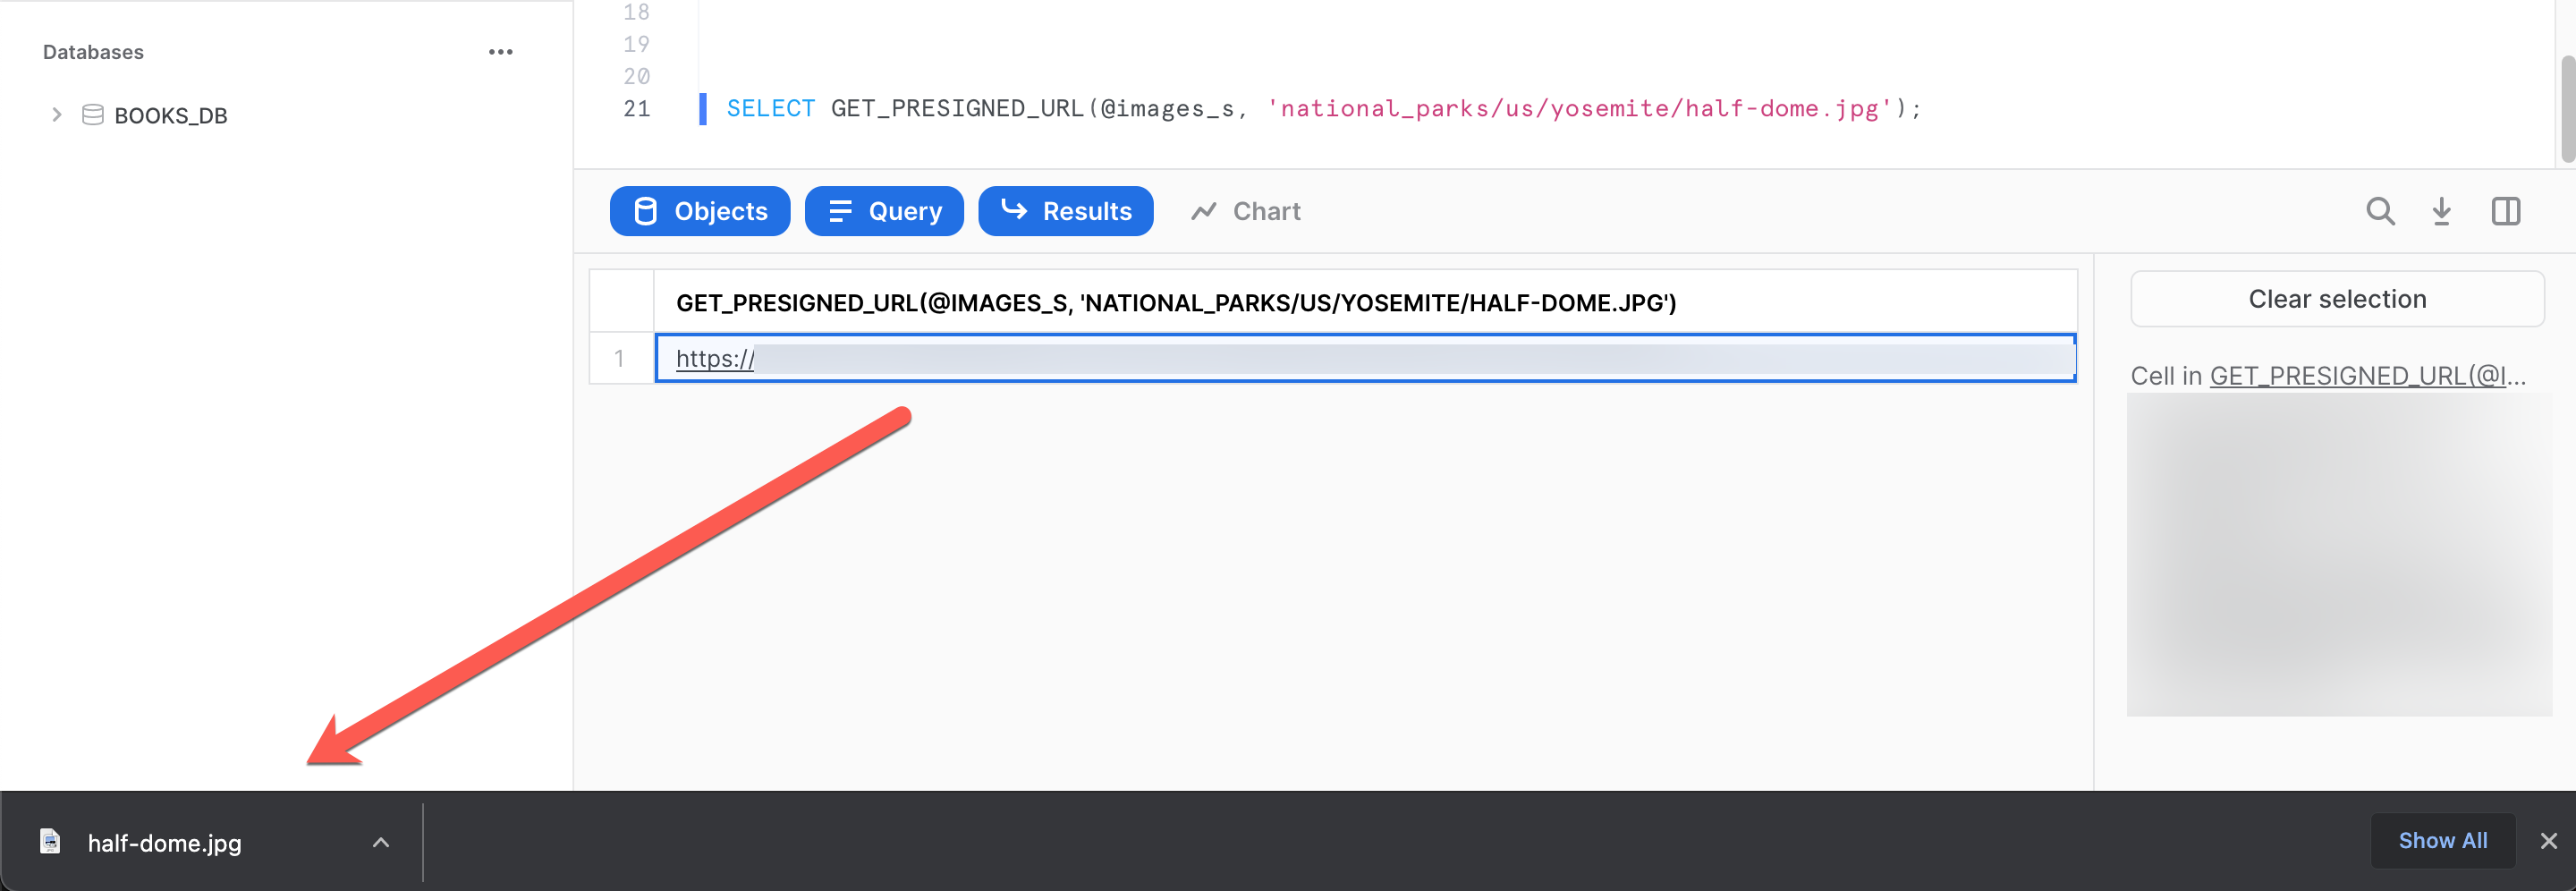
Task: Expand the BOOKS_DB database tree
Action: point(57,114)
